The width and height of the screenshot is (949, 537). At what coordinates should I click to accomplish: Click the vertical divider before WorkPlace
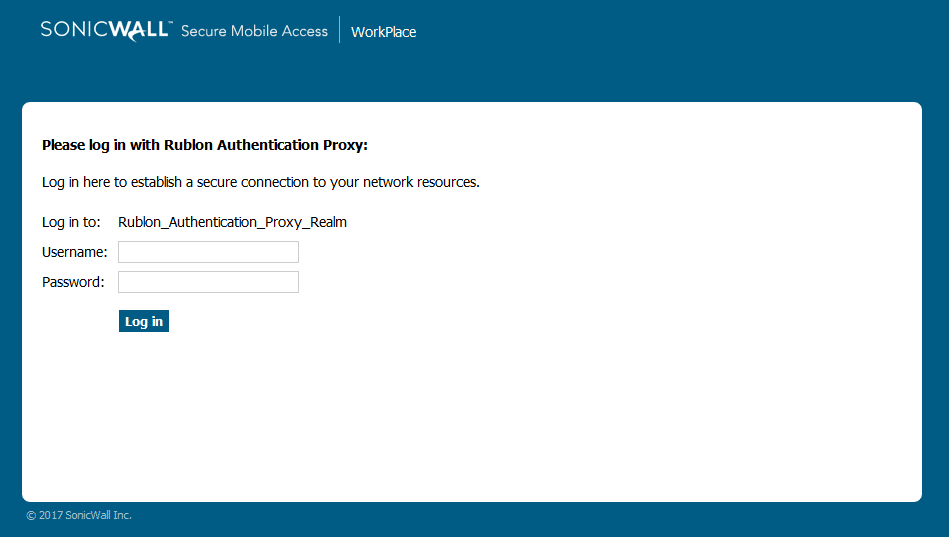tap(340, 30)
